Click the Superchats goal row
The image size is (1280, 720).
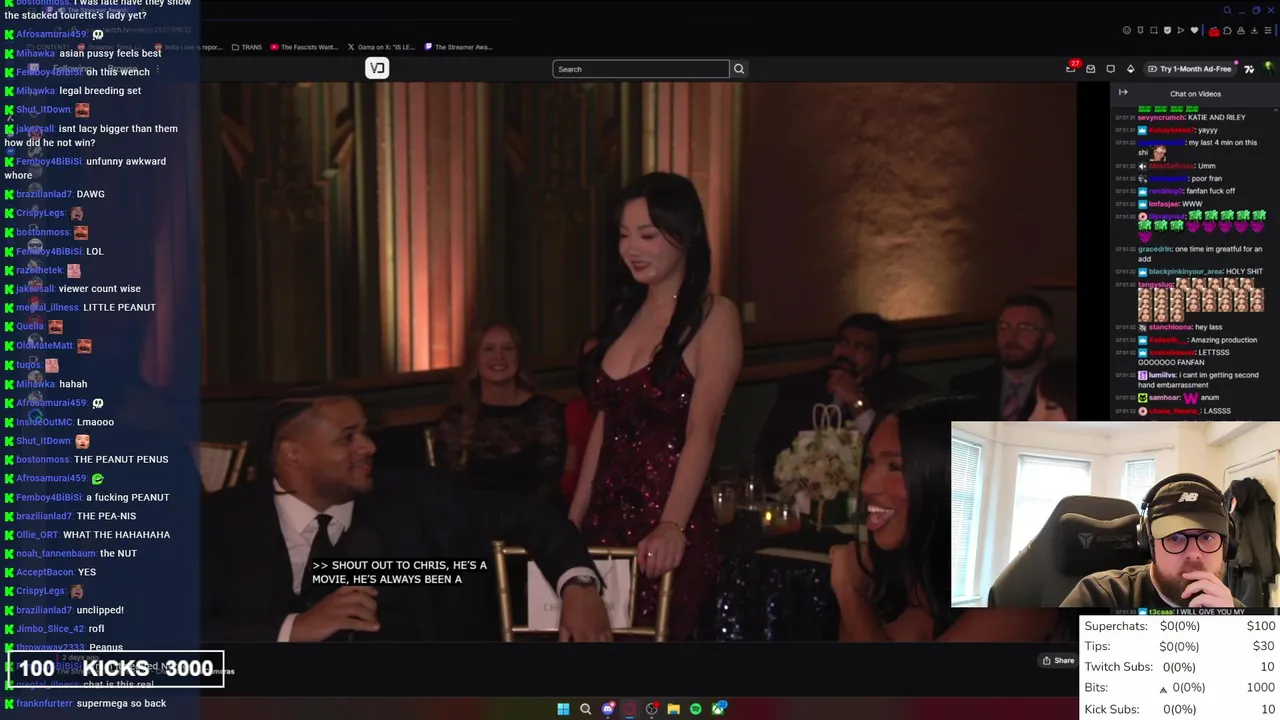coord(1180,626)
